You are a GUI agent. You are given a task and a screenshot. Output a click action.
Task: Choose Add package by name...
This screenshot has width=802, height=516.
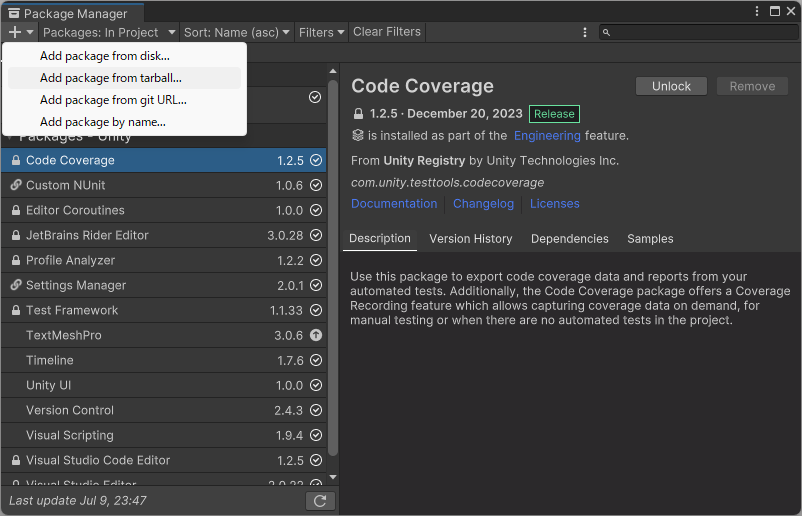click(124, 122)
